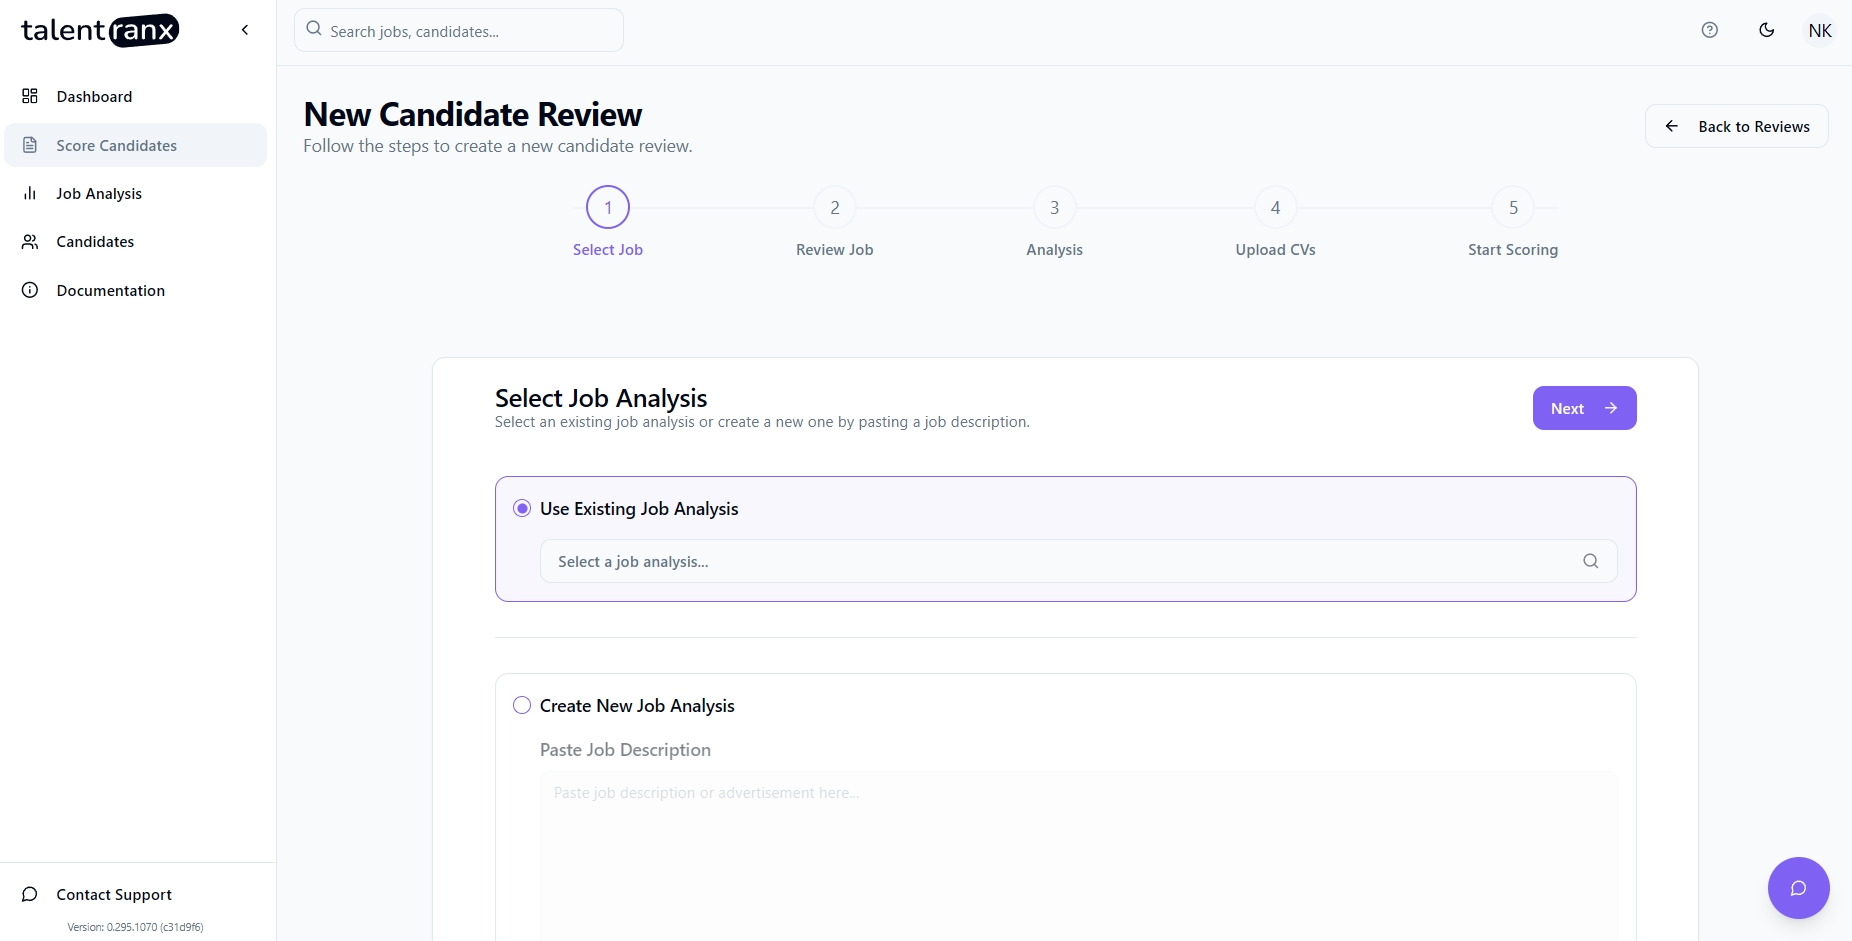Click the search icon inside the job analysis field
This screenshot has width=1852, height=941.
1590,561
